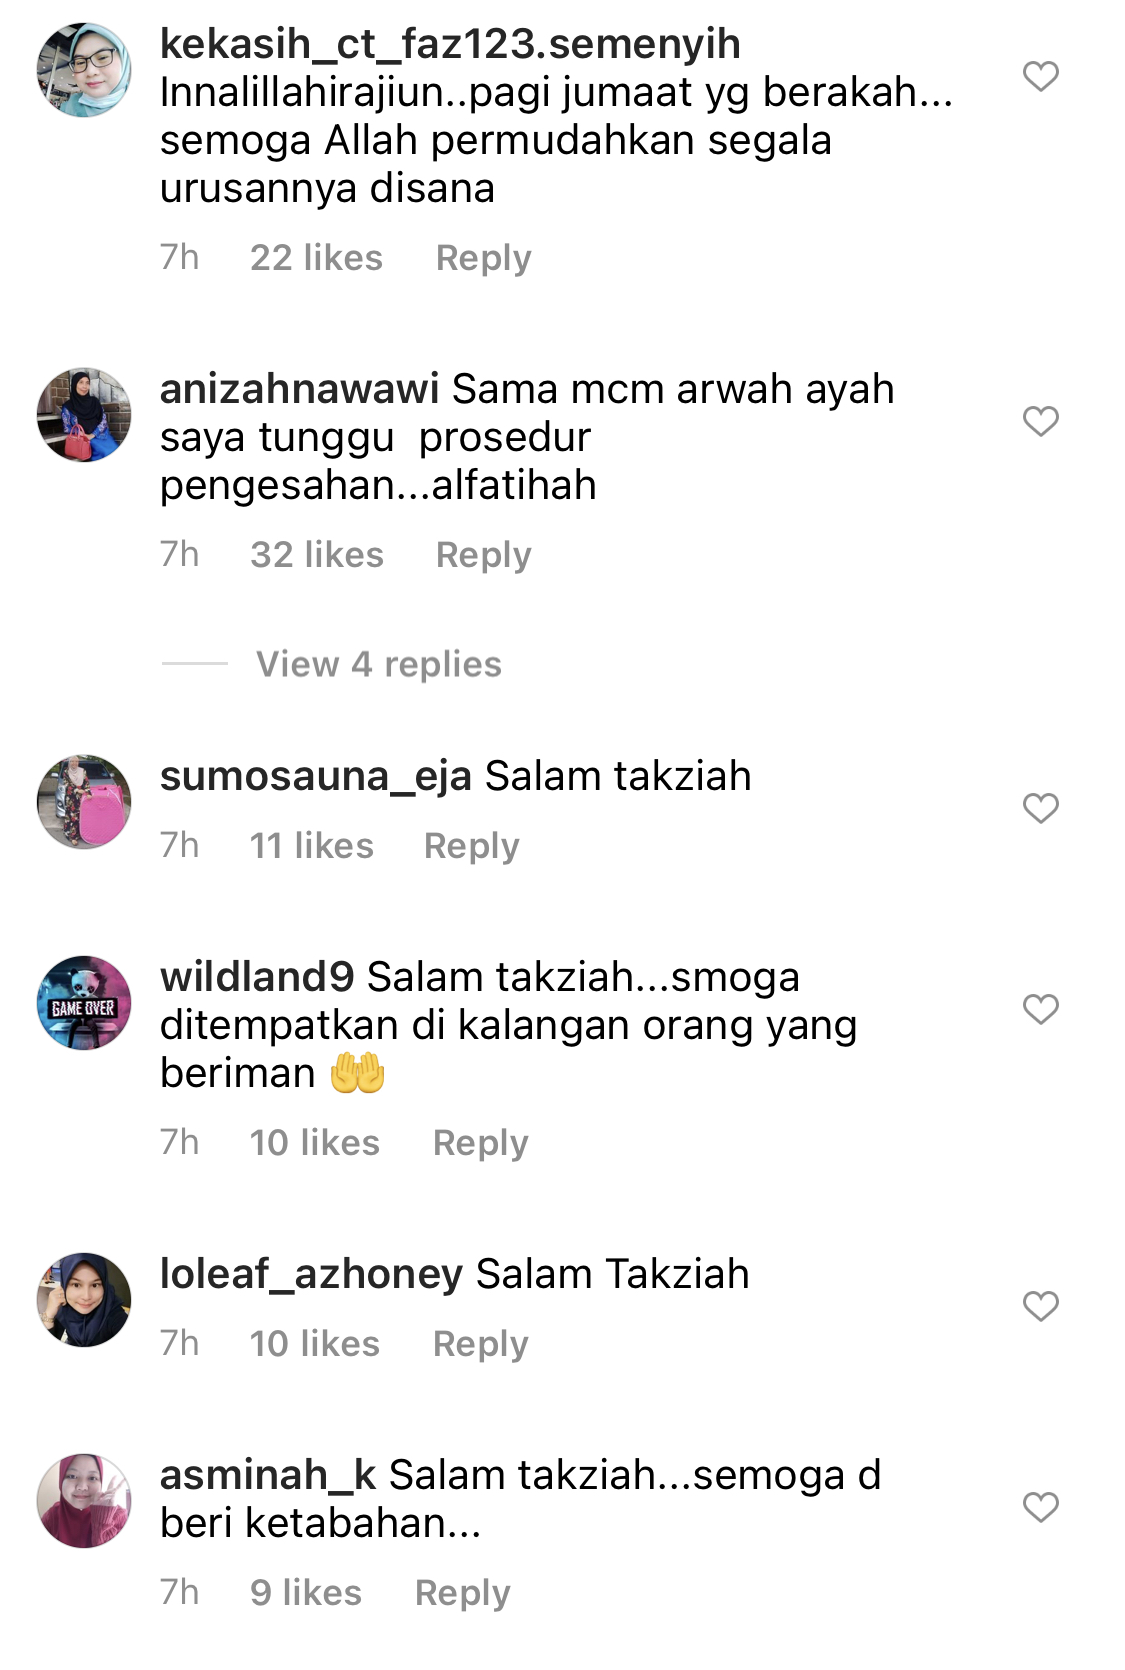Reply to sumosauna_eja's comment
The height and width of the screenshot is (1670, 1125).
[x=471, y=846]
